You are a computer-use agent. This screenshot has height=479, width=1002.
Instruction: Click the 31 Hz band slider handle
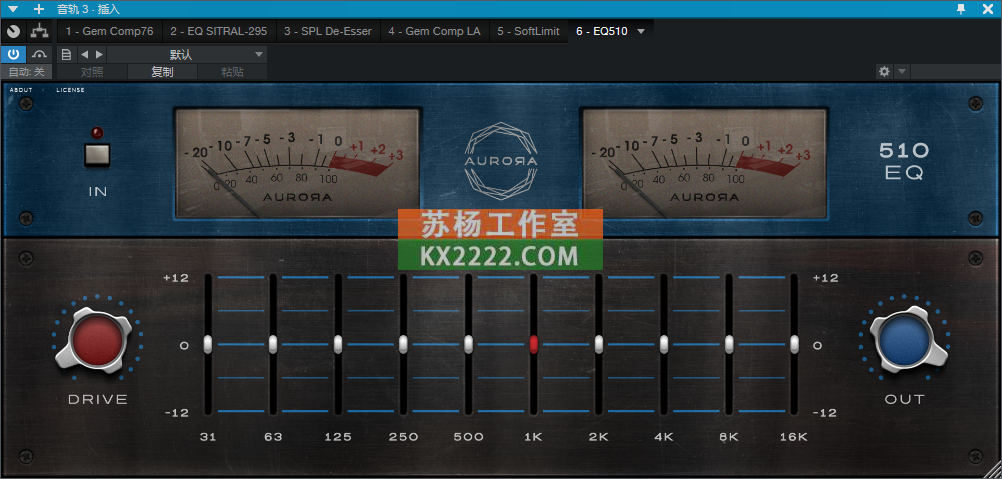point(208,344)
